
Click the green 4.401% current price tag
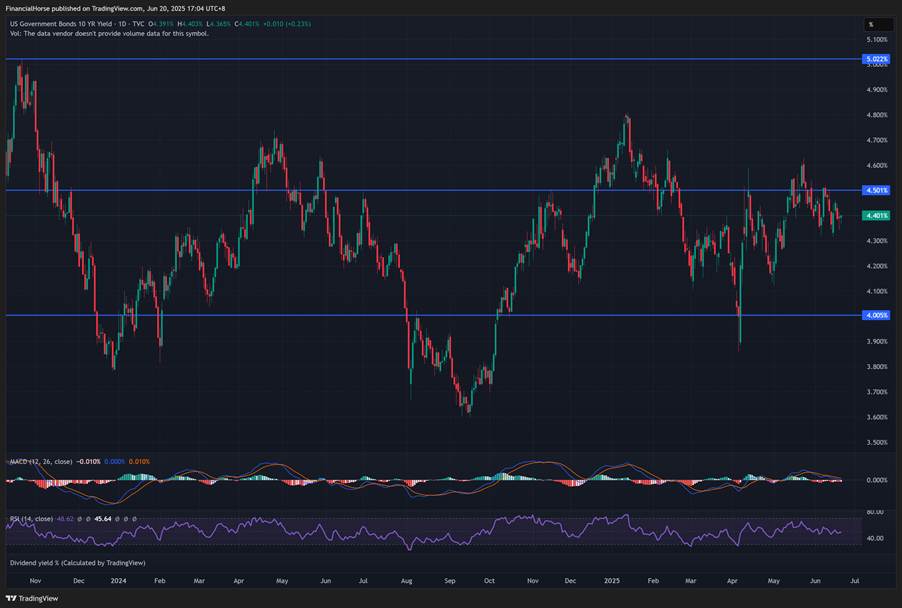[x=876, y=216]
